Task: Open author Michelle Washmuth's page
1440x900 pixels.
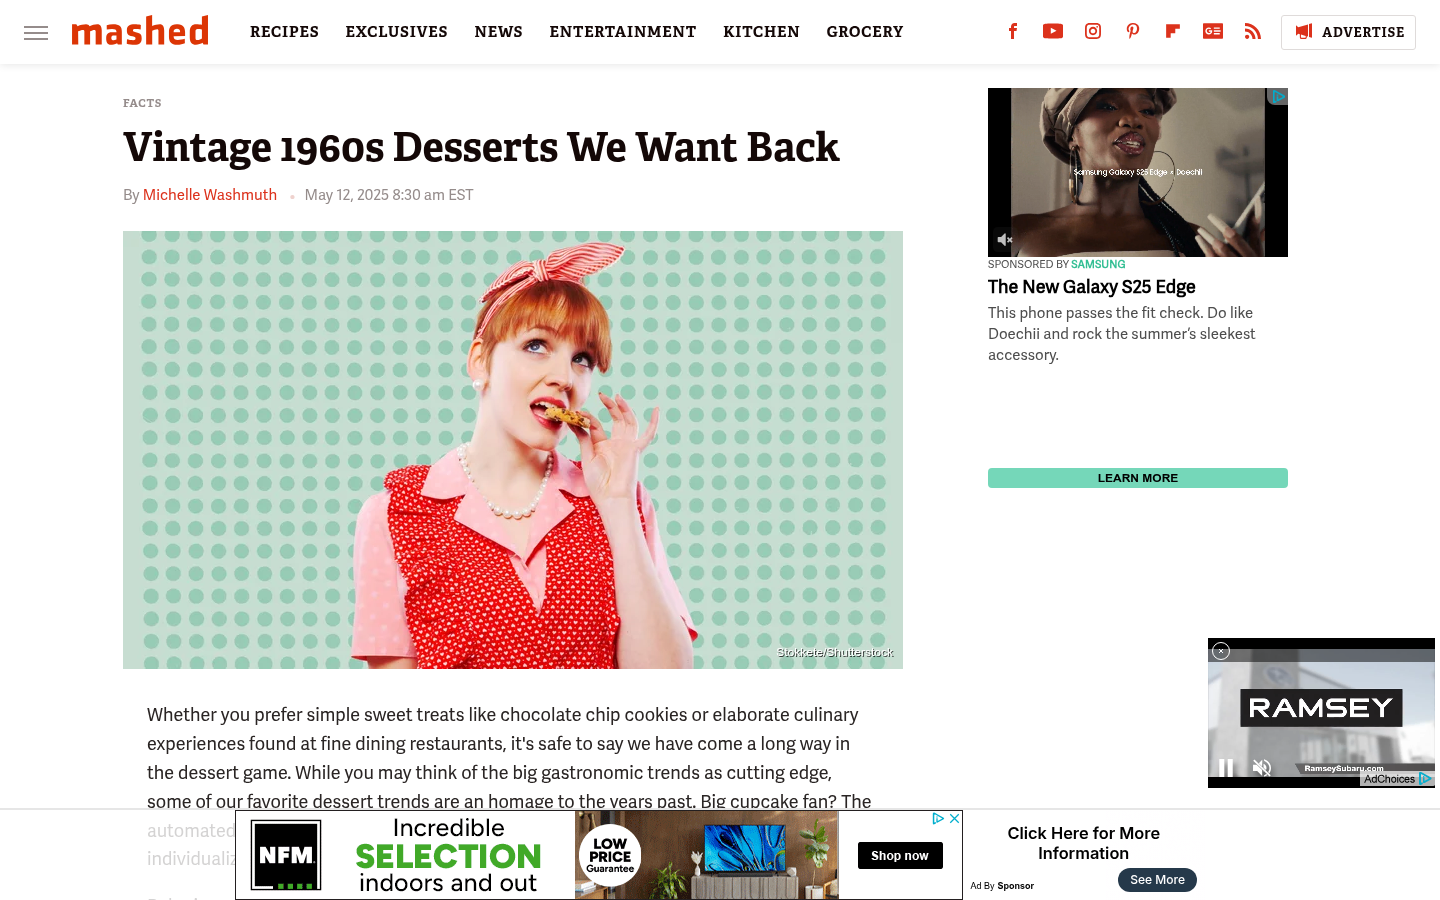Action: [x=210, y=195]
